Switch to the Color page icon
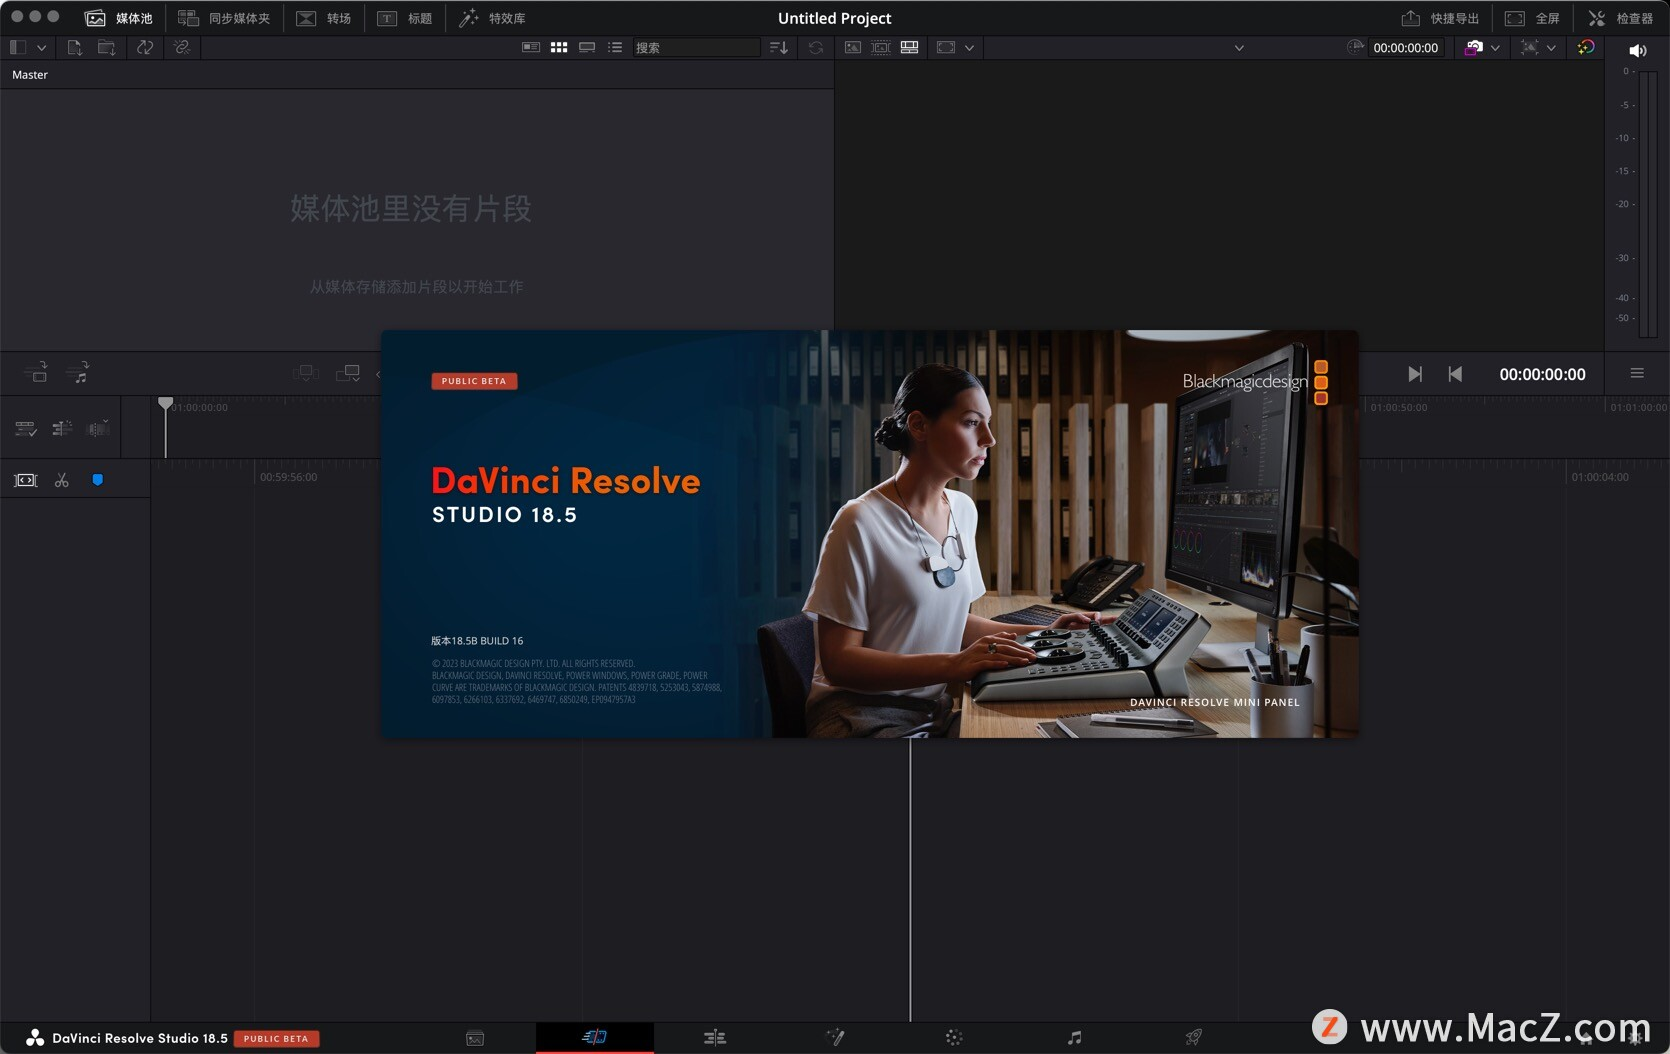The image size is (1670, 1054). point(954,1038)
